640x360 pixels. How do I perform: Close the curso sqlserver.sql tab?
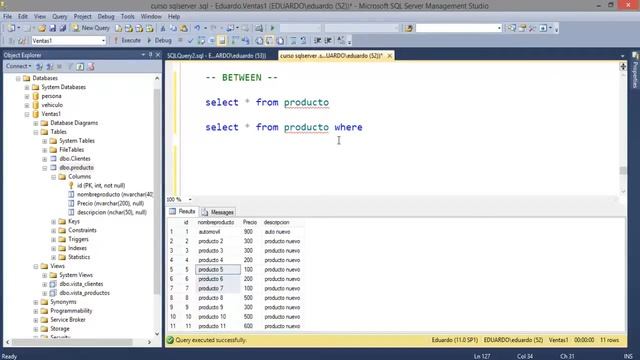tap(389, 56)
